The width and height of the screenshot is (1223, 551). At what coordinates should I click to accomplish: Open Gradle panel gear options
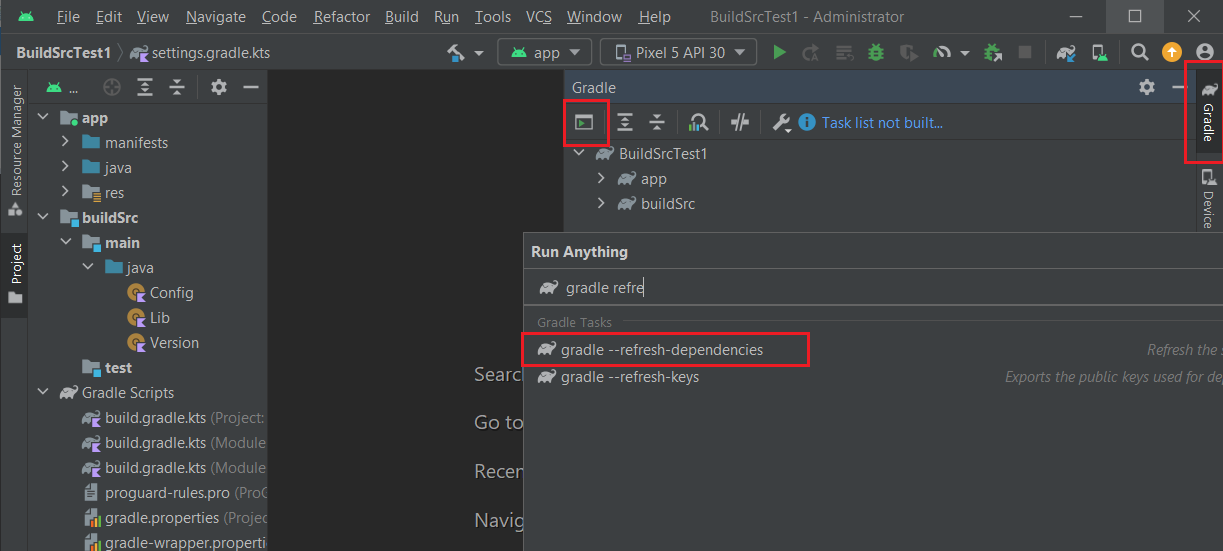[1147, 87]
